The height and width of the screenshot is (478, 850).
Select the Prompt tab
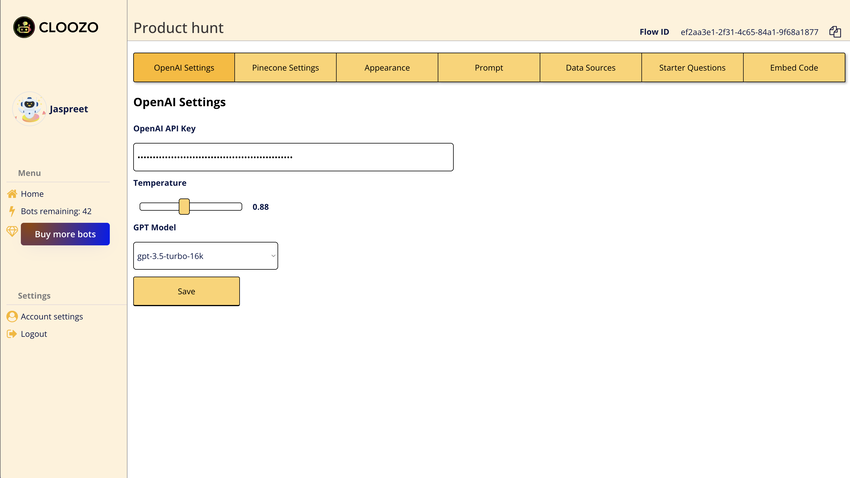pyautogui.click(x=488, y=68)
